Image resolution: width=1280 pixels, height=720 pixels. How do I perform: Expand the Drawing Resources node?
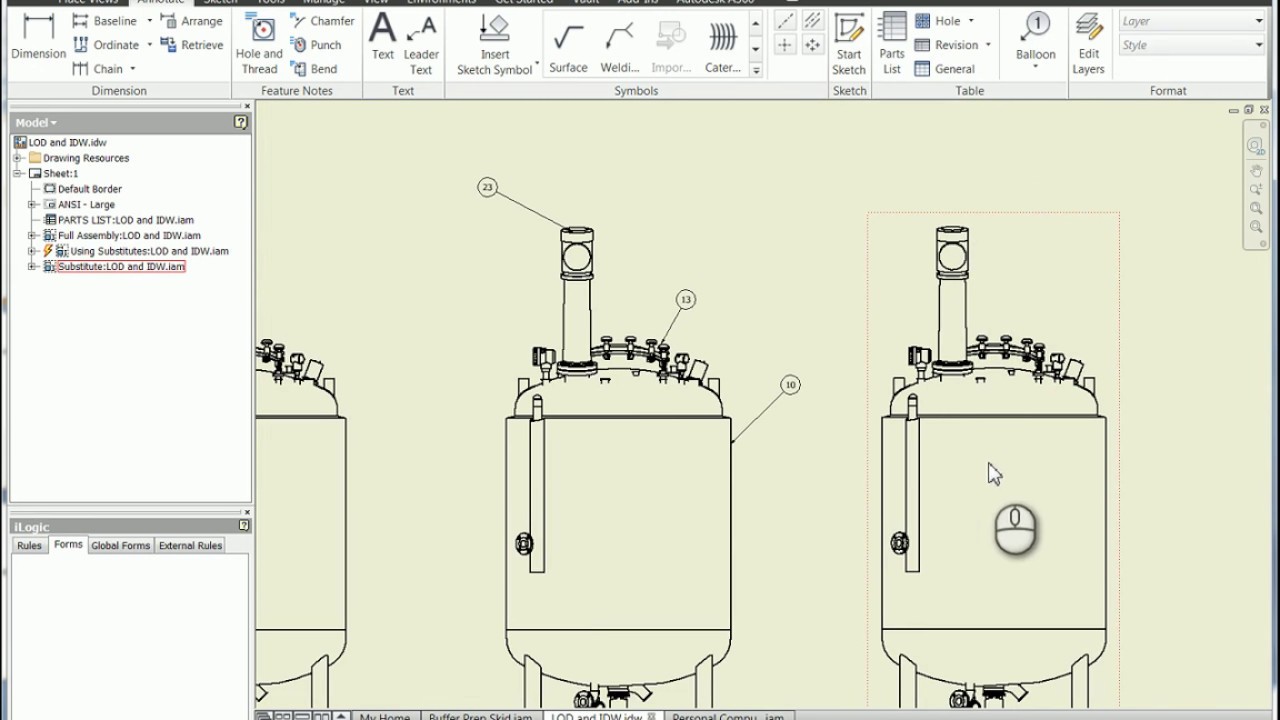point(17,158)
